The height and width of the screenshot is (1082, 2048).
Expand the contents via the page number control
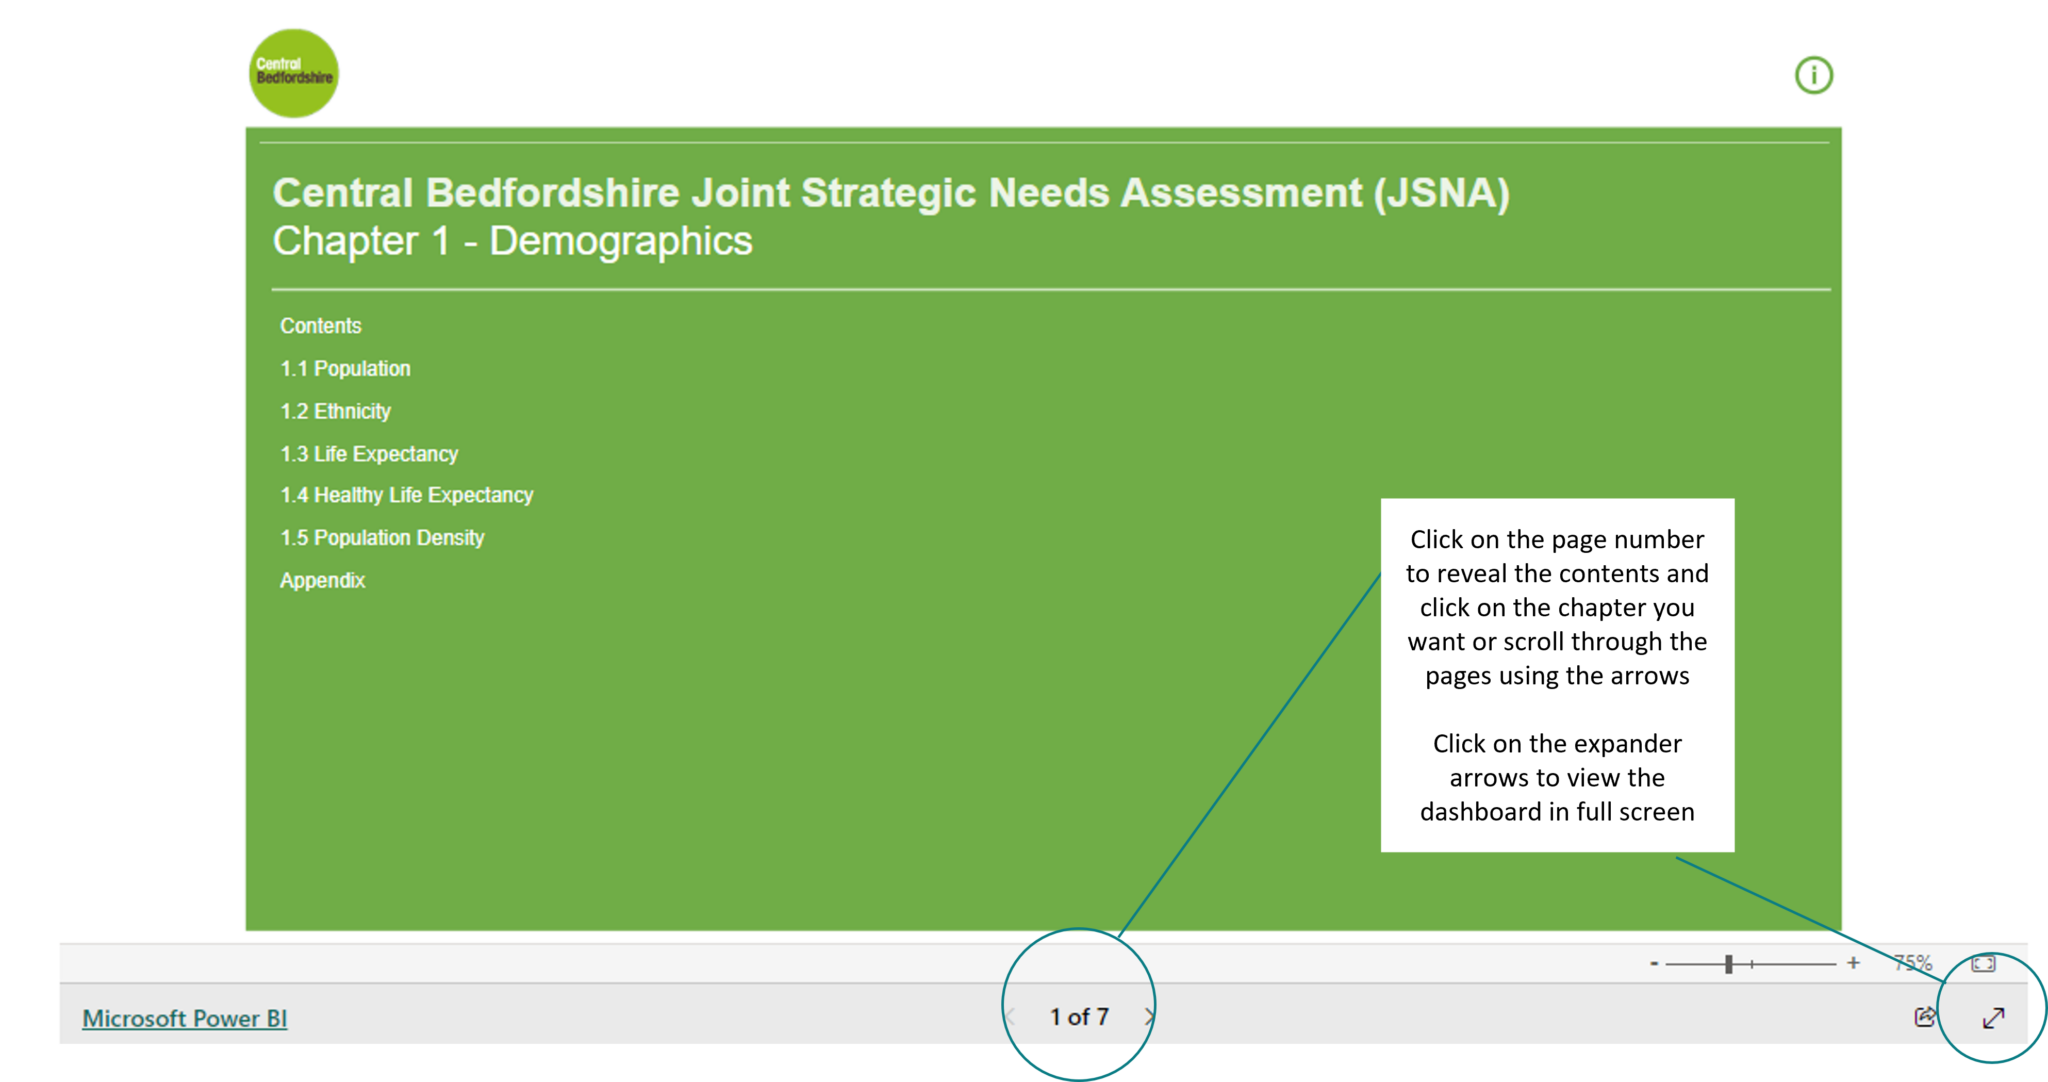click(1080, 1014)
